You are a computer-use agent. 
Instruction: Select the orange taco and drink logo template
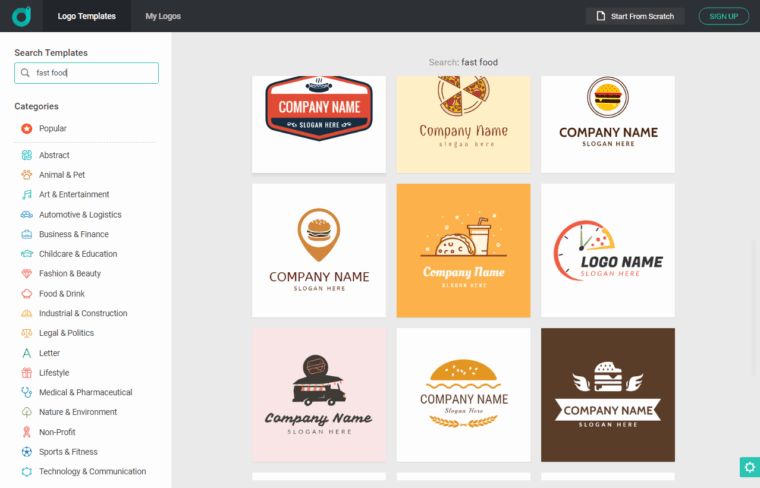(463, 250)
